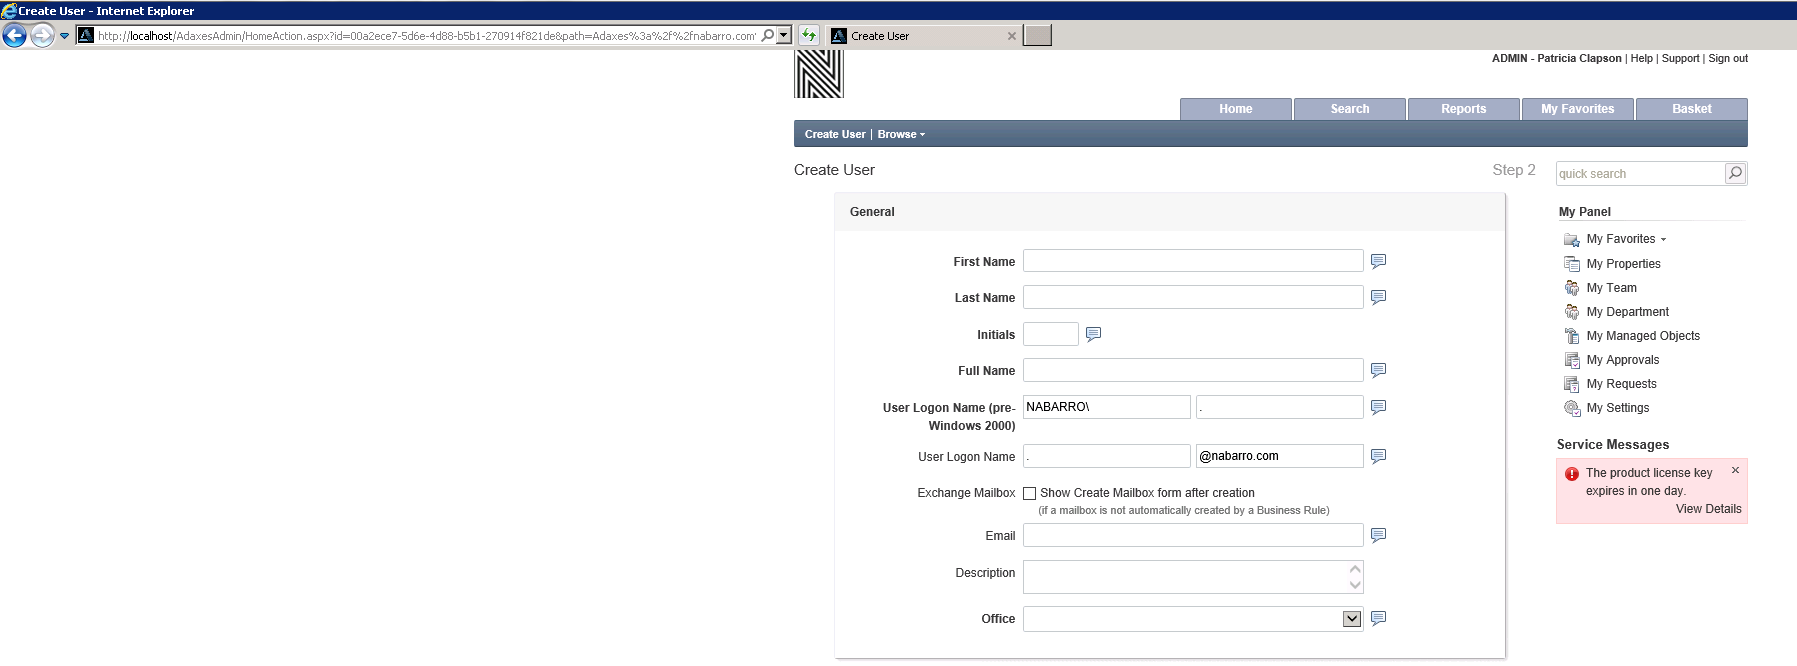1797x666 pixels.
Task: Open the Home tab
Action: coord(1236,109)
